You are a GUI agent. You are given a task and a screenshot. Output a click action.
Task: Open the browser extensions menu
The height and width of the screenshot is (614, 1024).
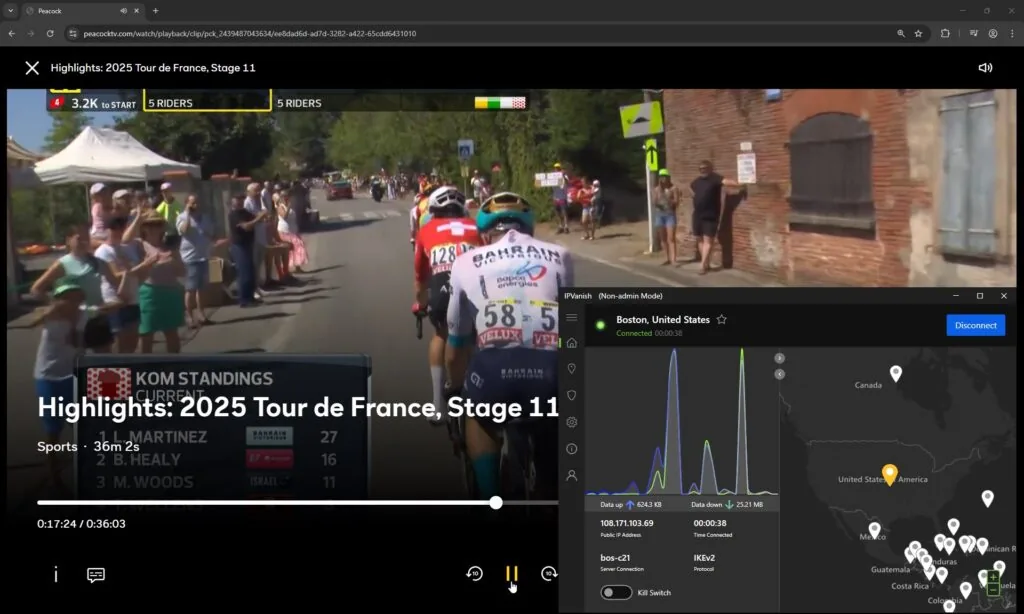click(x=945, y=33)
